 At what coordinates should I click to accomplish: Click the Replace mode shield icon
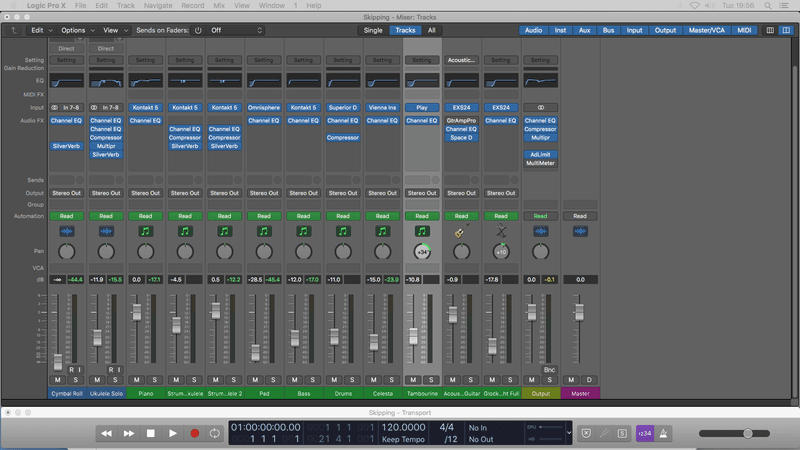pos(586,433)
